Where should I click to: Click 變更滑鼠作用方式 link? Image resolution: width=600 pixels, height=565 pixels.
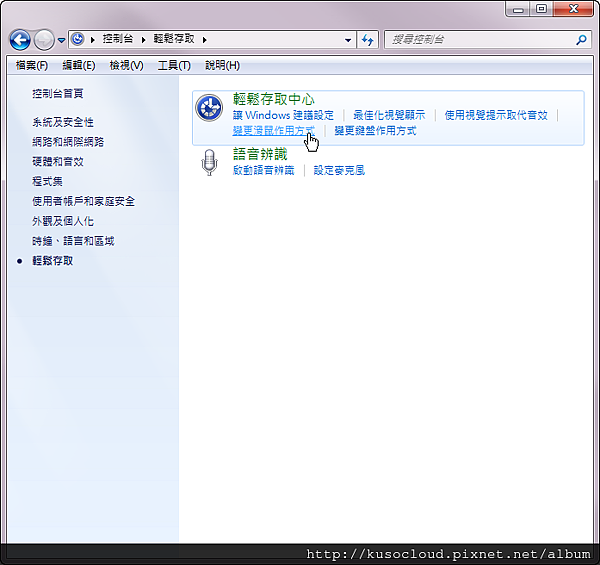[x=274, y=131]
